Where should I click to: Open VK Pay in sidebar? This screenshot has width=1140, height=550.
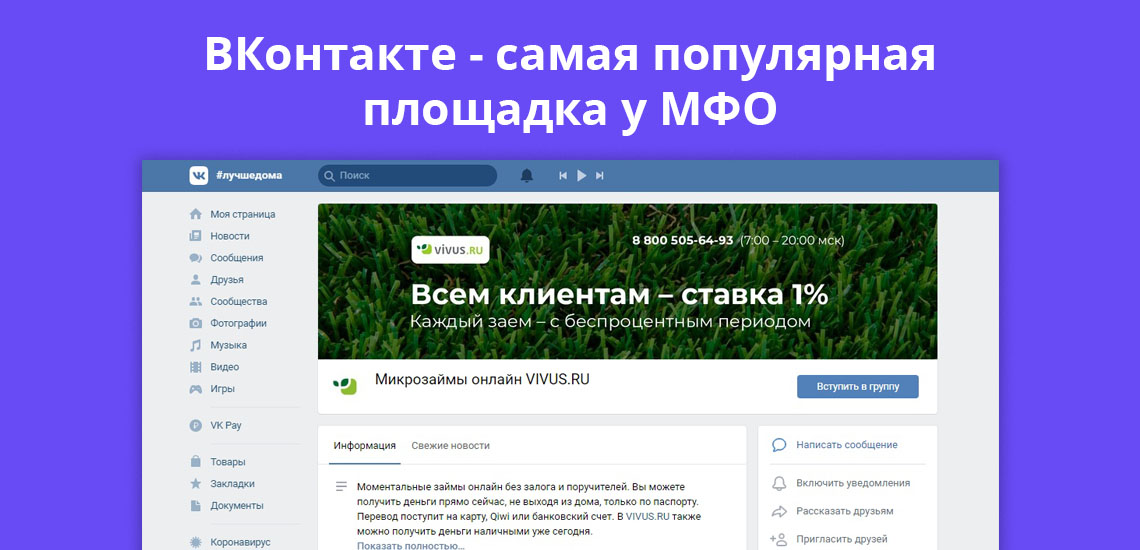[x=225, y=426]
